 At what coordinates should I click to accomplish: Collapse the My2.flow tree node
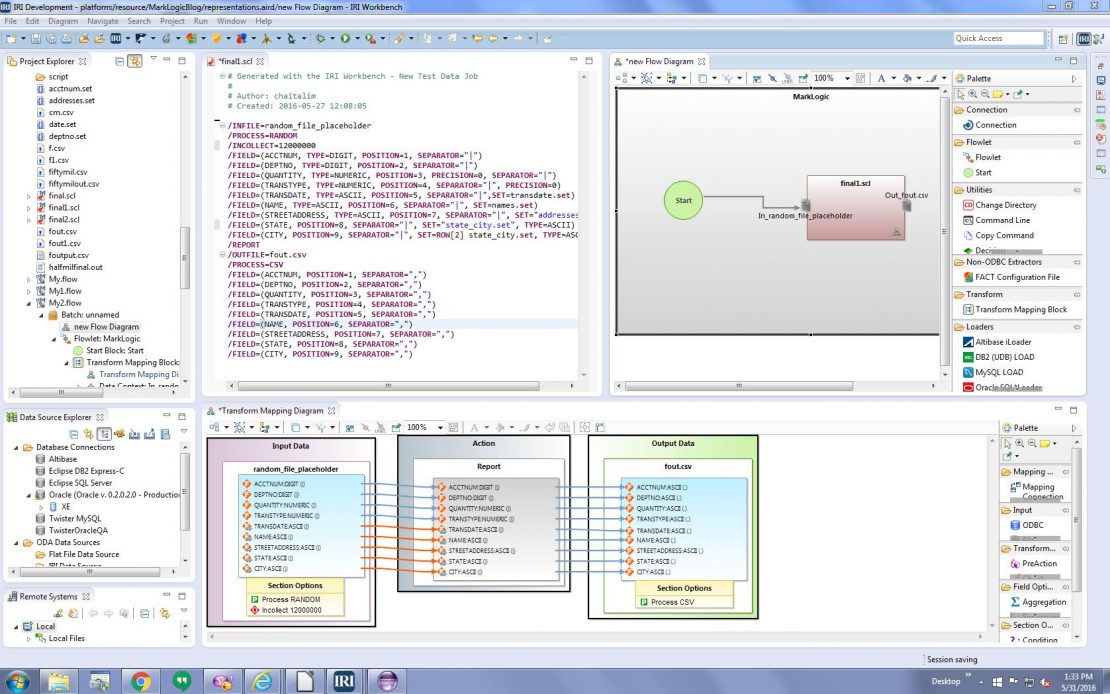(x=29, y=303)
